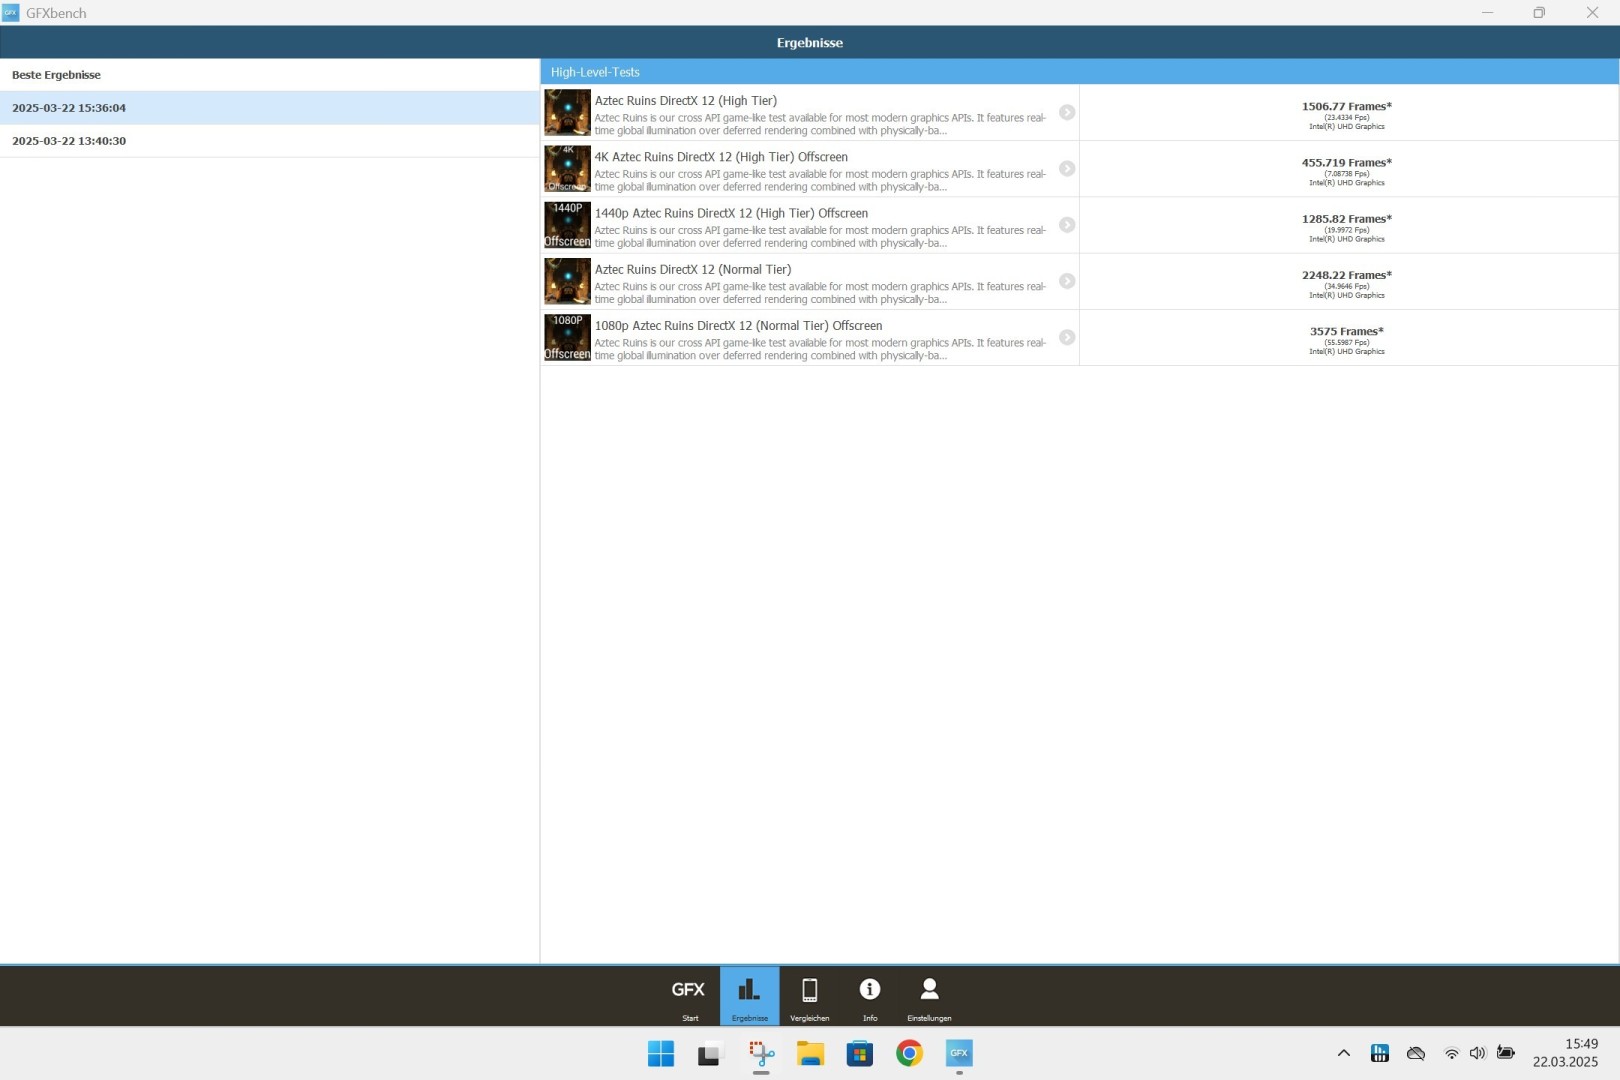This screenshot has width=1620, height=1080.
Task: Open the Info tab
Action: [x=869, y=996]
